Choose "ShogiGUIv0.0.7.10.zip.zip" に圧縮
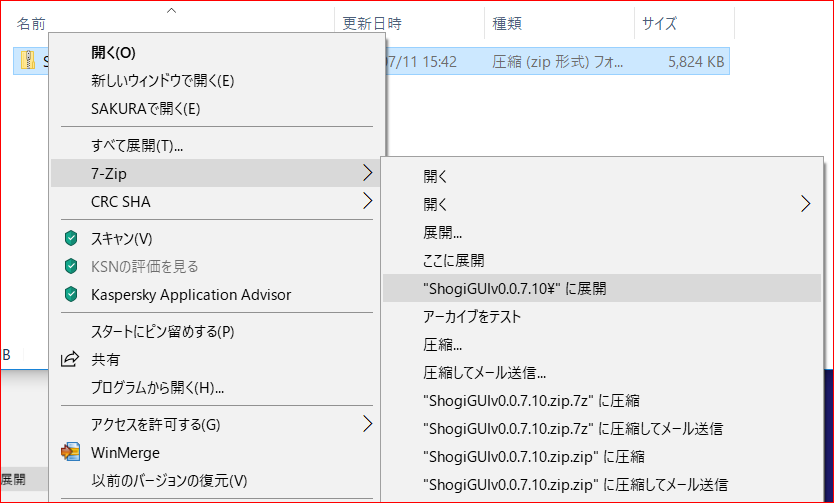Image resolution: width=834 pixels, height=503 pixels. 602,457
